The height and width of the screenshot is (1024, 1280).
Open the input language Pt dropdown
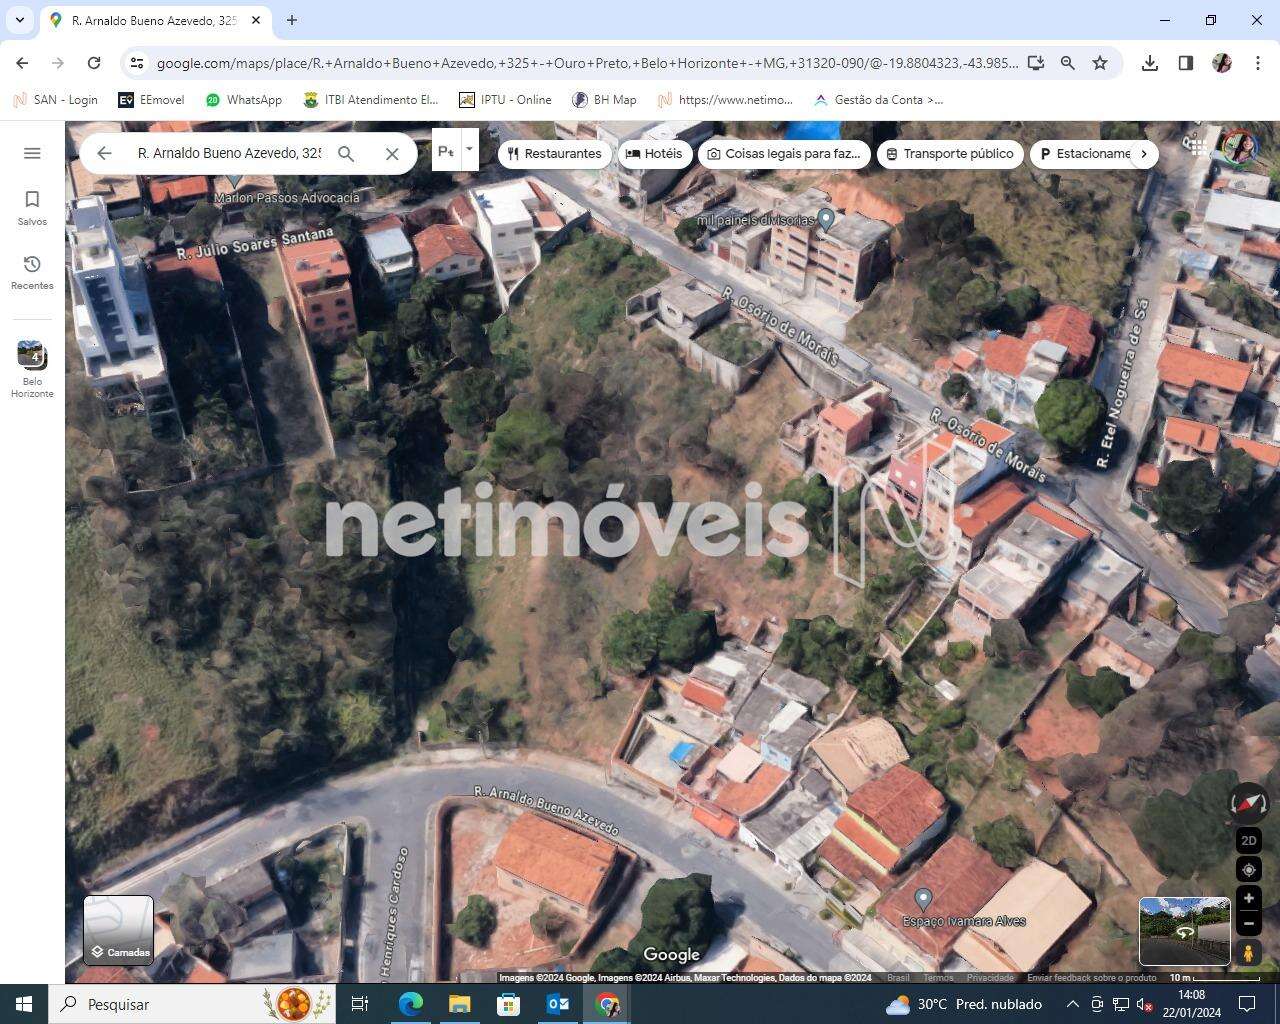[x=468, y=151]
